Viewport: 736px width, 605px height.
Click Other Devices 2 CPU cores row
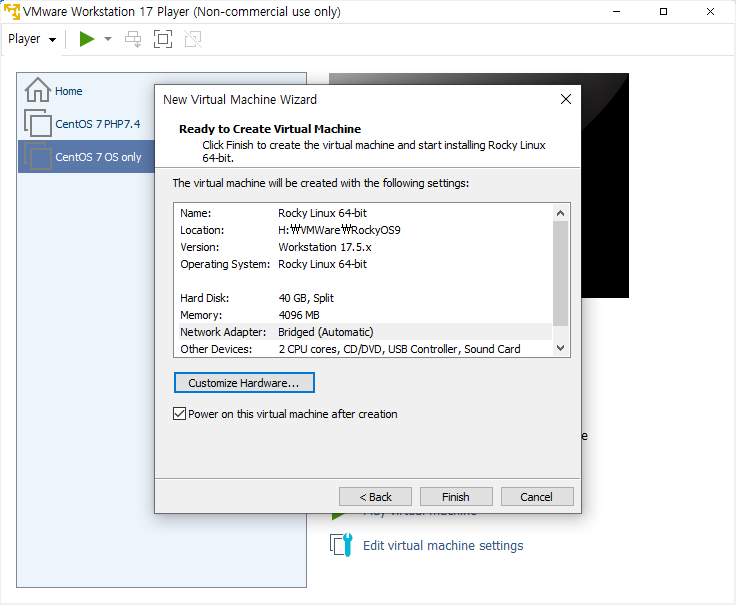tap(365, 349)
